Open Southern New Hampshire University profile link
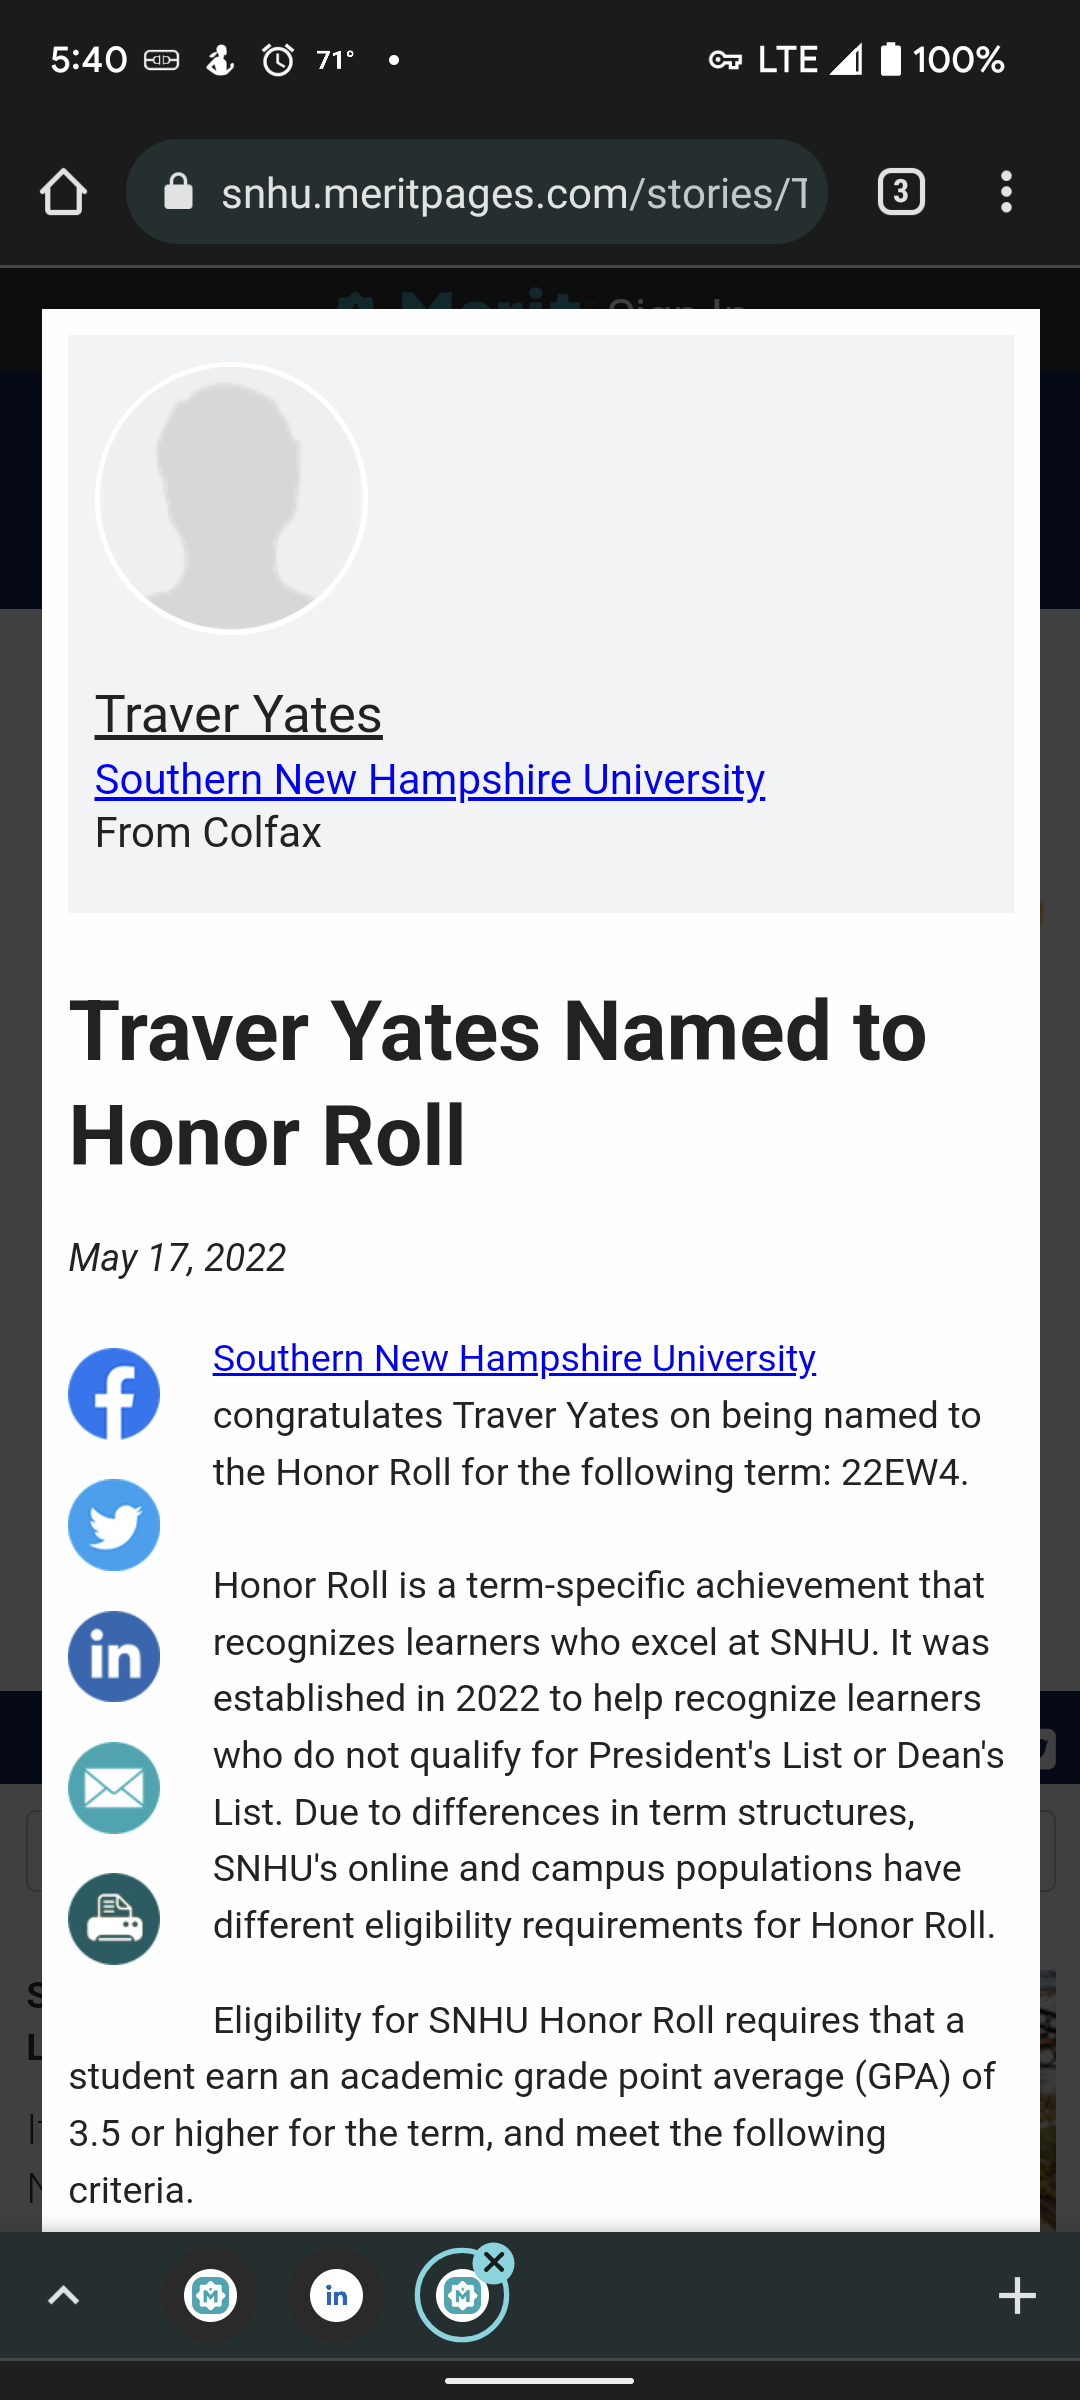 (x=430, y=779)
